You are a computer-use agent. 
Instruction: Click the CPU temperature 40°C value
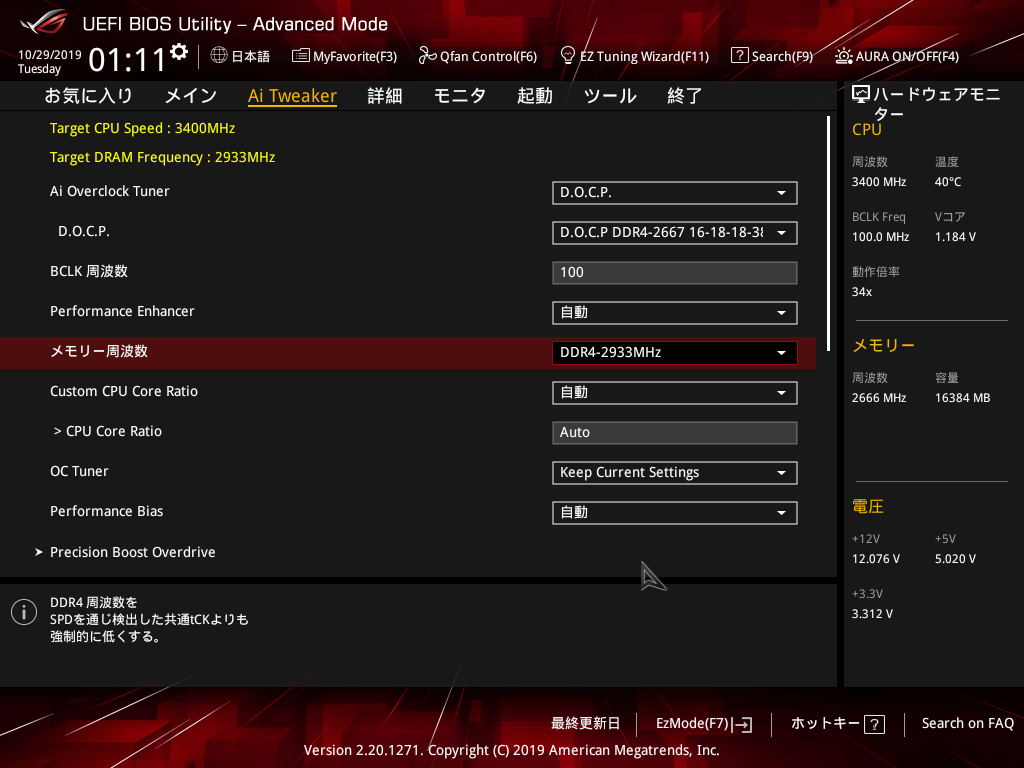click(948, 182)
